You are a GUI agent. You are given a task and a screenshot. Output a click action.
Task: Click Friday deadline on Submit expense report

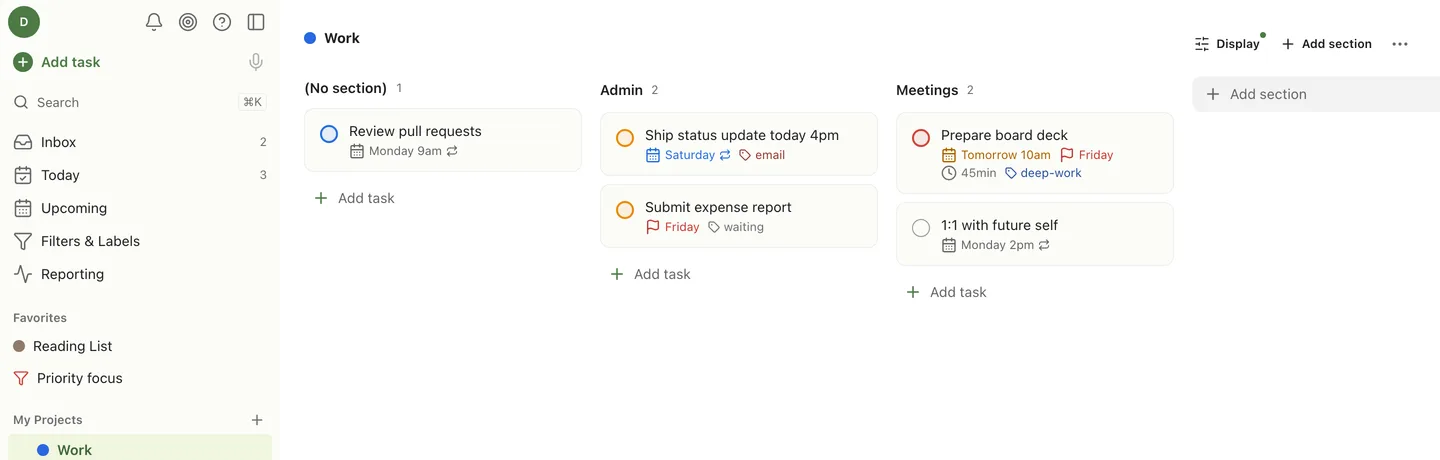pyautogui.click(x=673, y=227)
